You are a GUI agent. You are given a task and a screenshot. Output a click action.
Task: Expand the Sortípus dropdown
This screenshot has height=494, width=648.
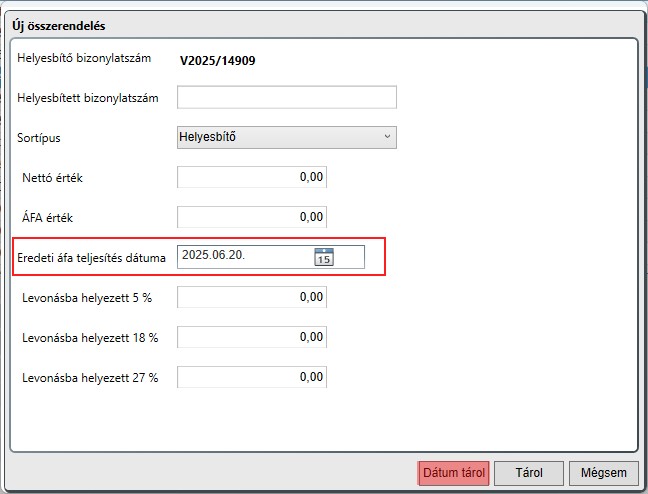(287, 137)
